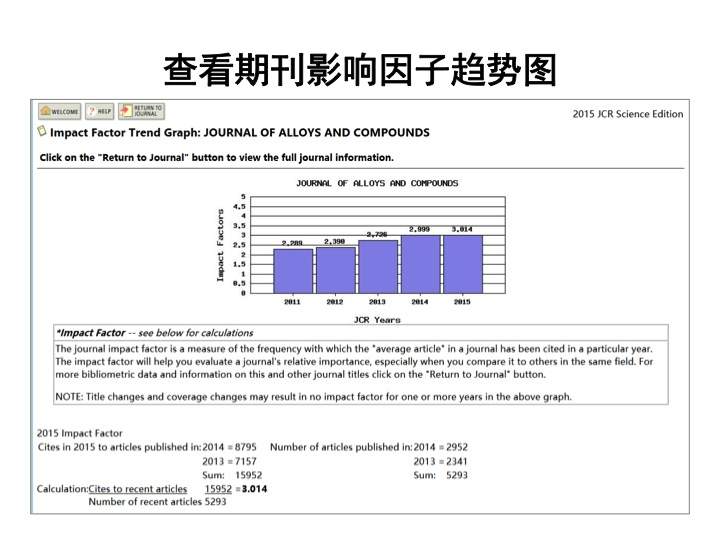Viewport: 720px width, 540px height.
Task: Select the 2013 bar in the chart
Action: click(x=378, y=267)
